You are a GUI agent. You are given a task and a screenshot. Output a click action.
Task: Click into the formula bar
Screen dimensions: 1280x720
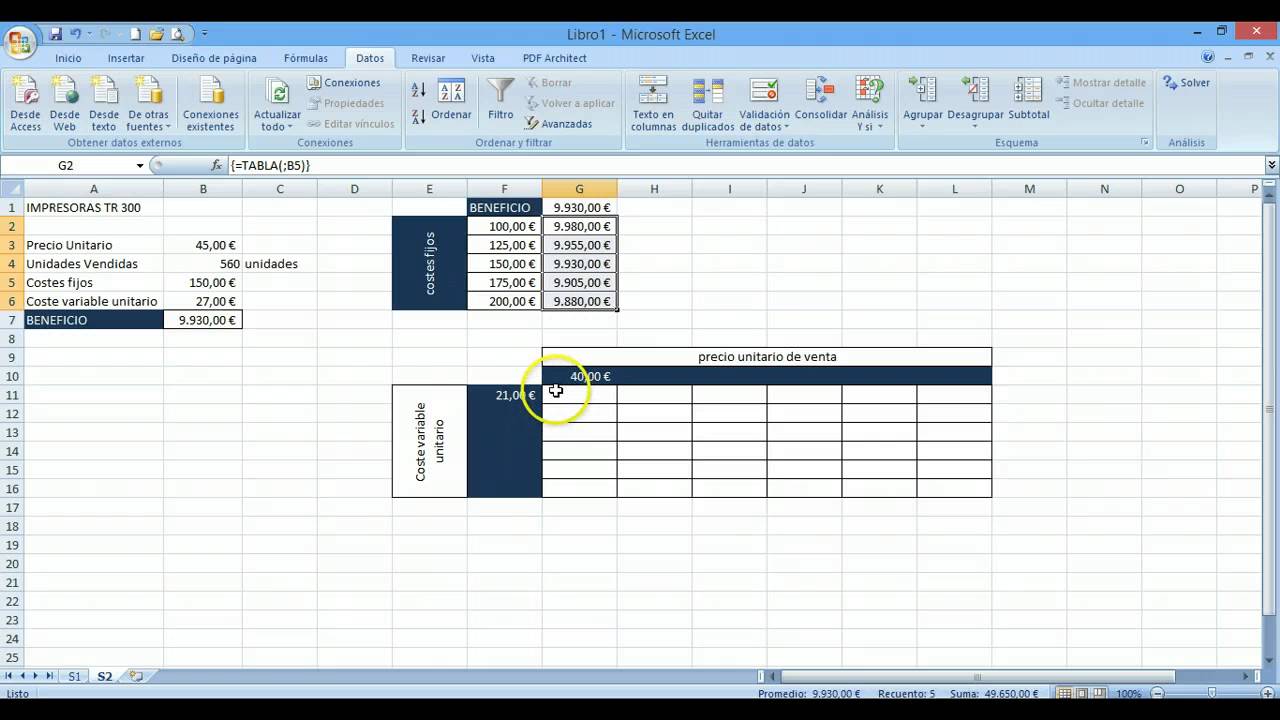(744, 165)
